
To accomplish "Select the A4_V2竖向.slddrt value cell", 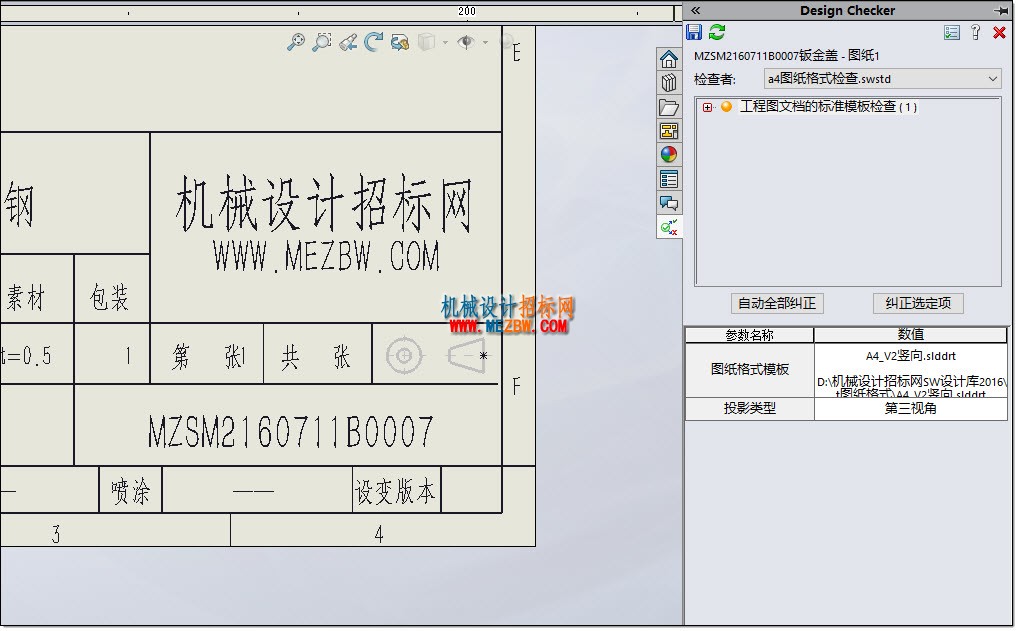I will point(910,370).
